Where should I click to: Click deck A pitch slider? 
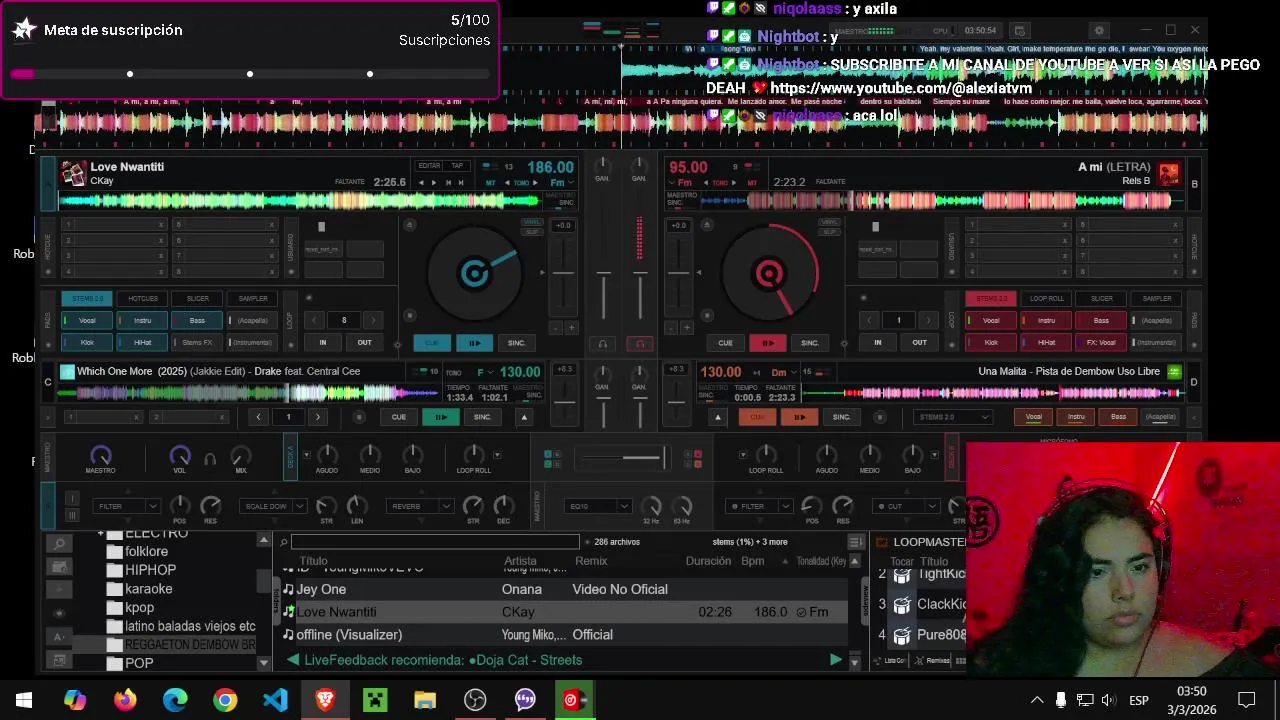(x=564, y=272)
